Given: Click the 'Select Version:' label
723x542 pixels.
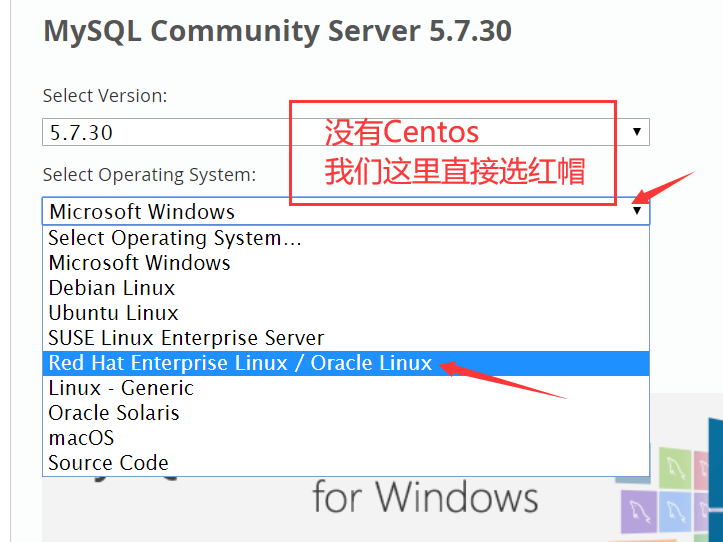Looking at the screenshot, I should (x=105, y=96).
